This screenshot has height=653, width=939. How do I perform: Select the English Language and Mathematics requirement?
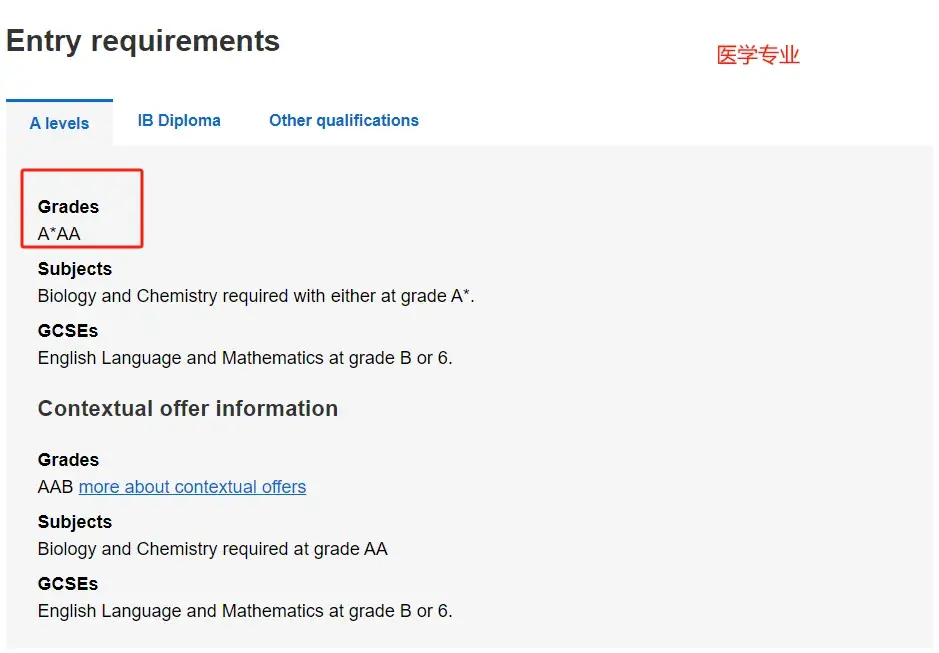[244, 358]
